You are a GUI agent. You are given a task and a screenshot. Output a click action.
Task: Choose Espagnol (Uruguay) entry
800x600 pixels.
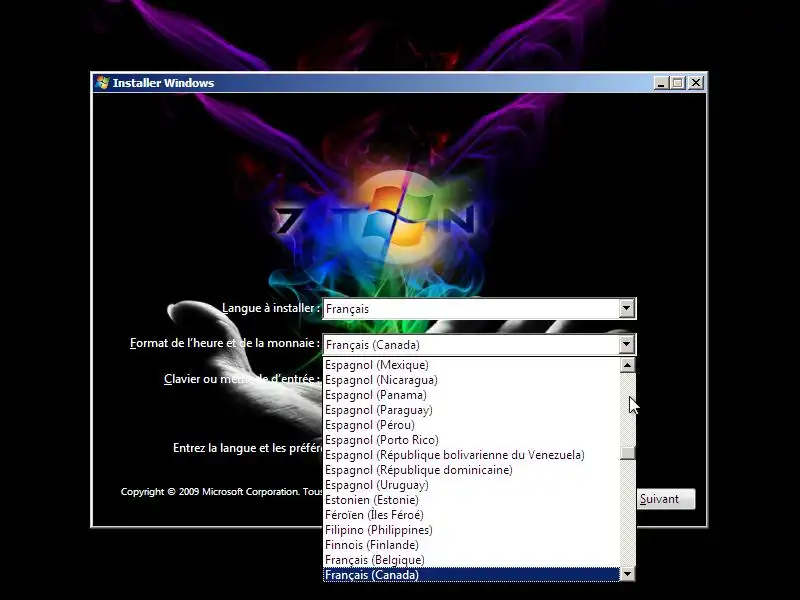click(x=471, y=485)
